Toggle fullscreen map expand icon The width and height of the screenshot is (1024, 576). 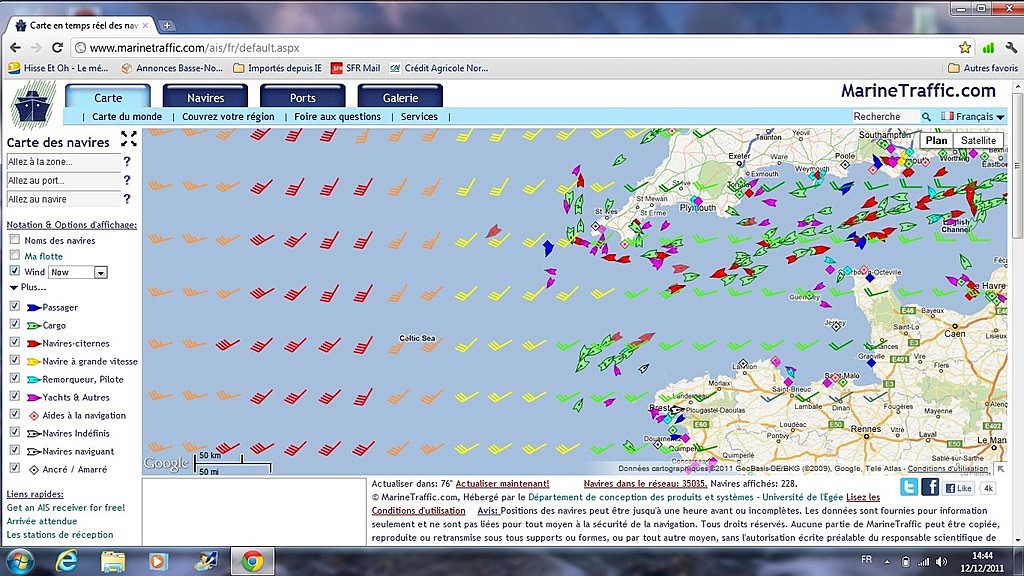[x=129, y=138]
